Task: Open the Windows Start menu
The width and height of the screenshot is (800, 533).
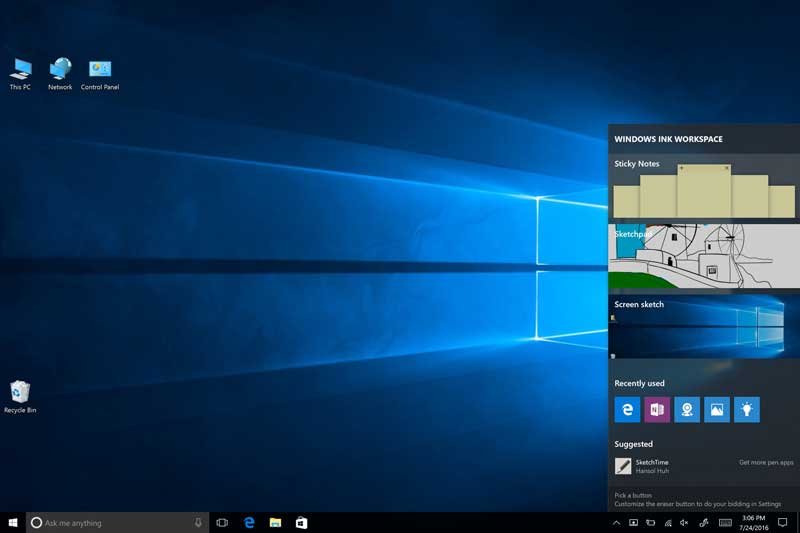Action: (x=13, y=523)
